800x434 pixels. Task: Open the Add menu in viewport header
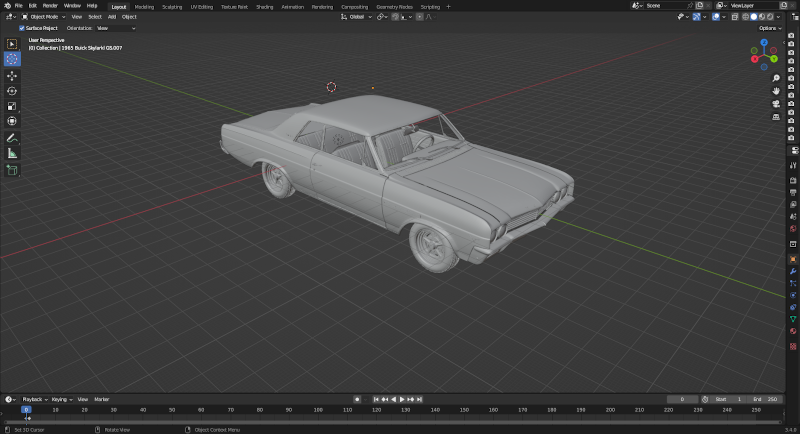pos(112,17)
